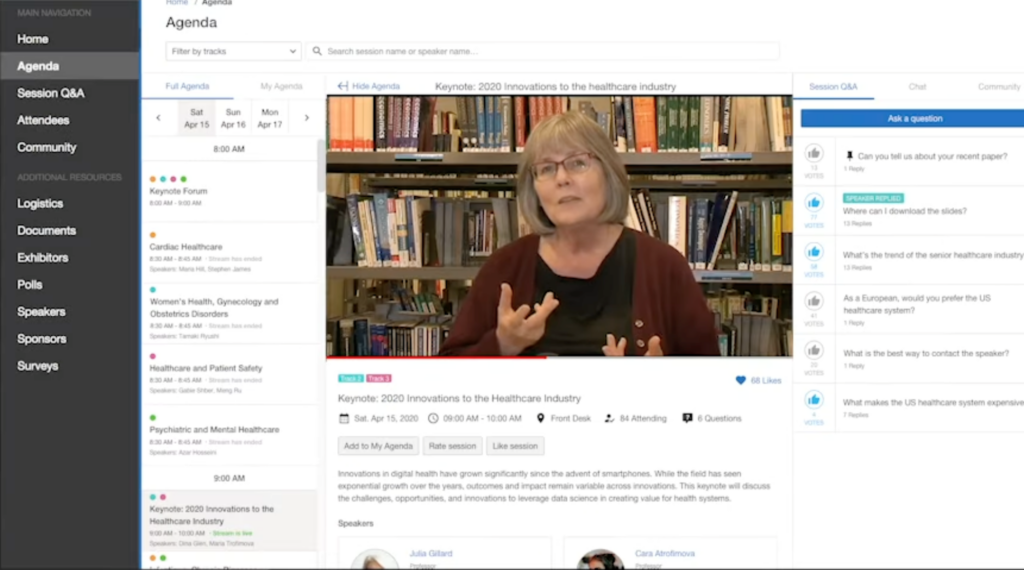1024x570 pixels.
Task: Click the questions icon beside 6 Questions
Action: point(687,419)
